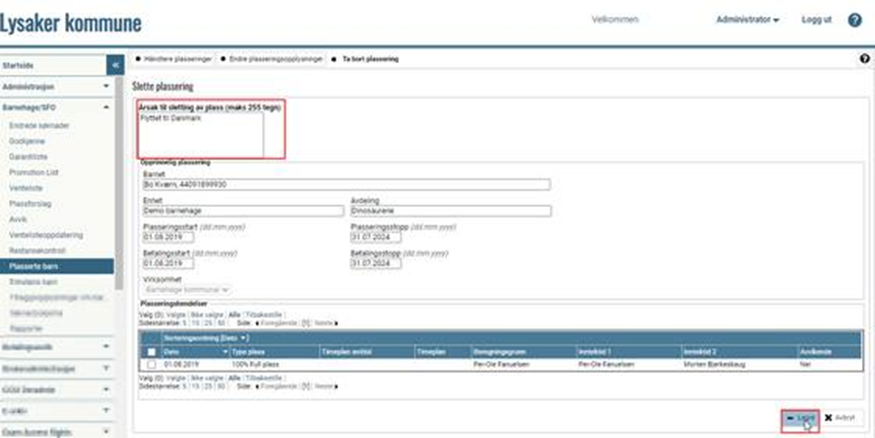Image resolution: width=875 pixels, height=438 pixels.
Task: Click the small black help icon below header
Action: 864,59
